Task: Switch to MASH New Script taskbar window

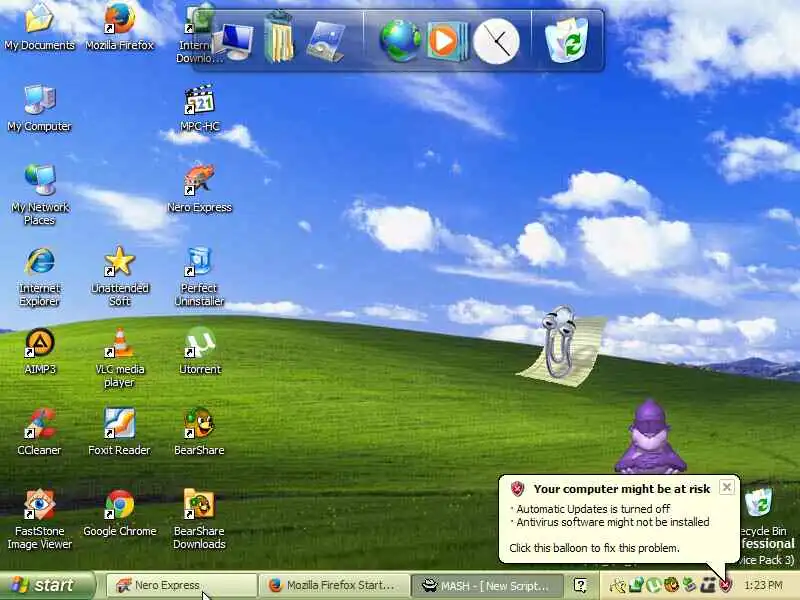Action: click(487, 585)
